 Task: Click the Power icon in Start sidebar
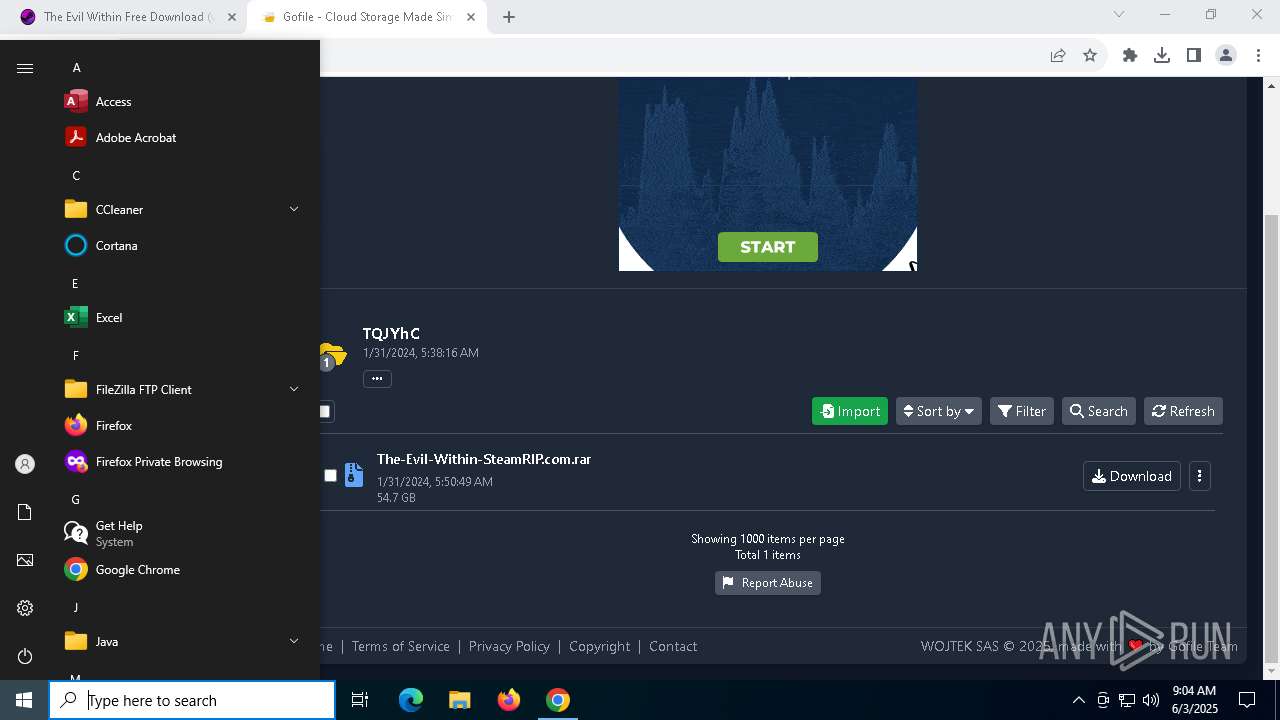[x=25, y=656]
